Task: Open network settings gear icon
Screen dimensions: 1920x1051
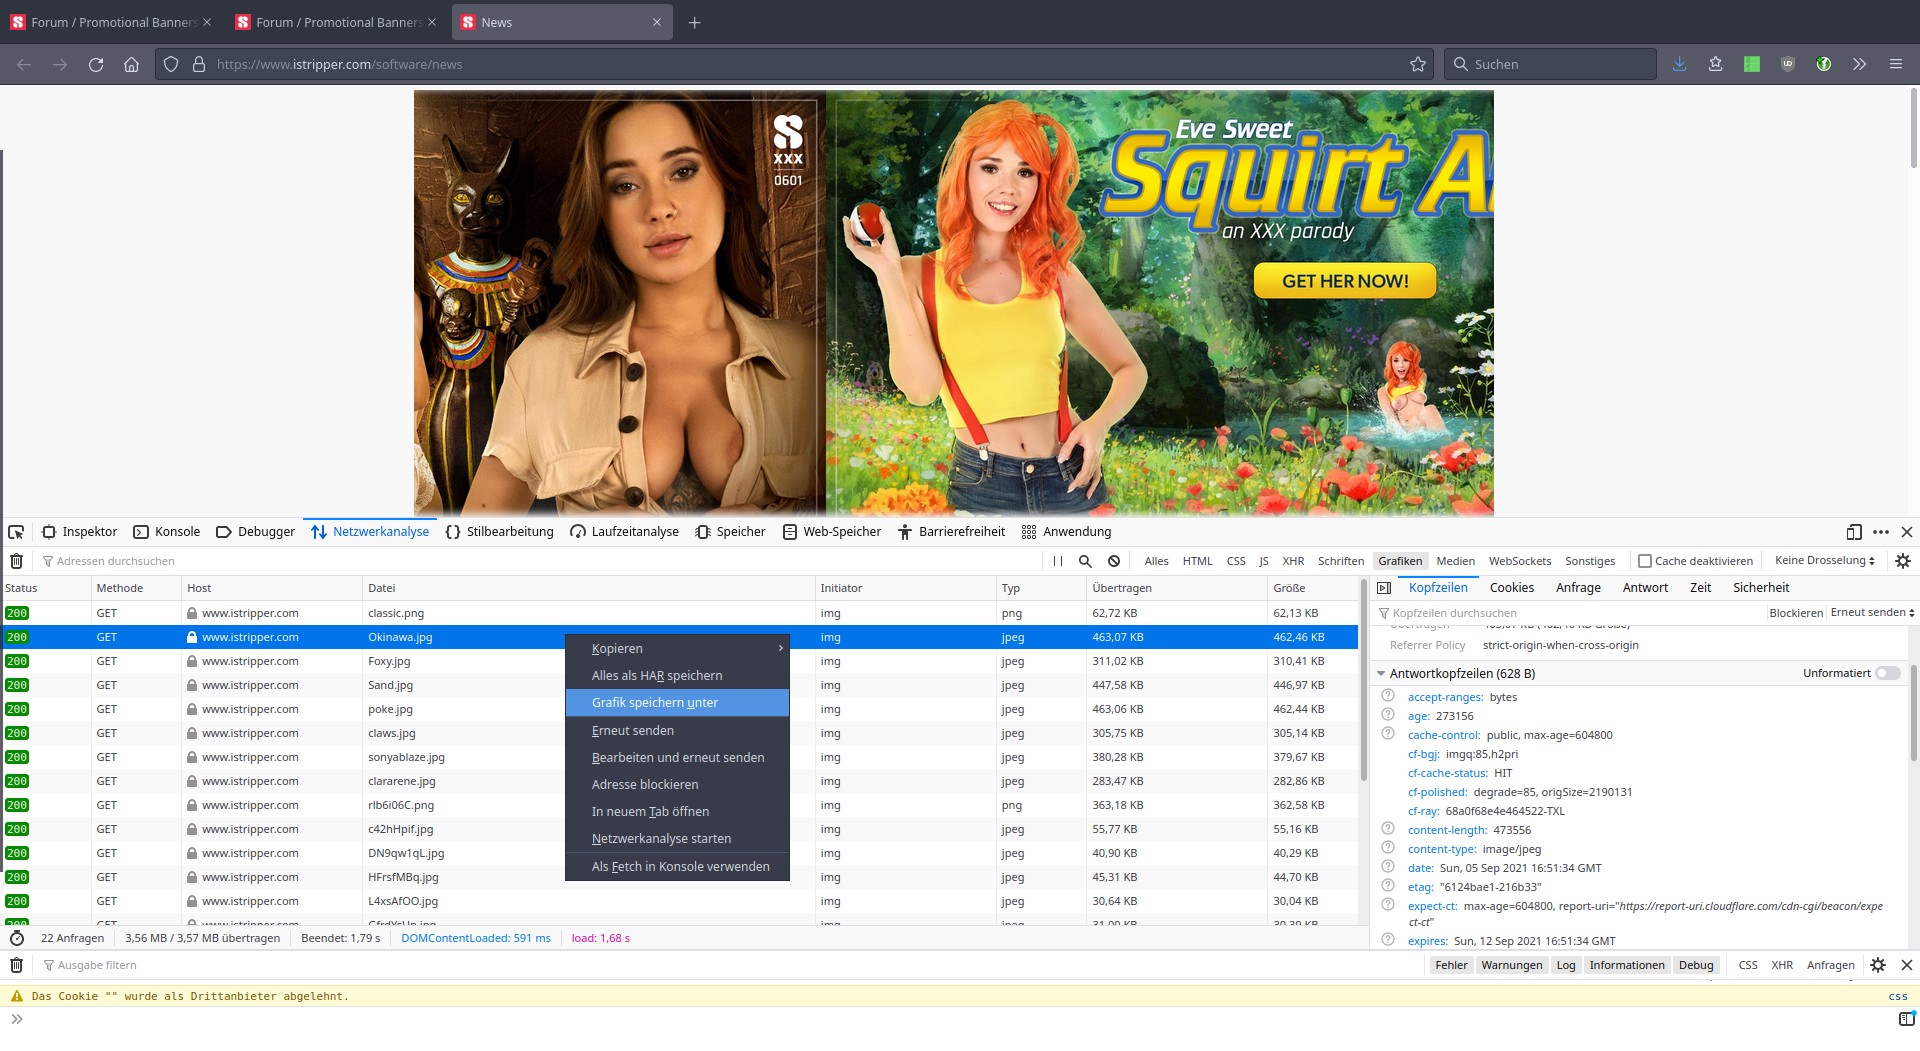Action: 1902,561
